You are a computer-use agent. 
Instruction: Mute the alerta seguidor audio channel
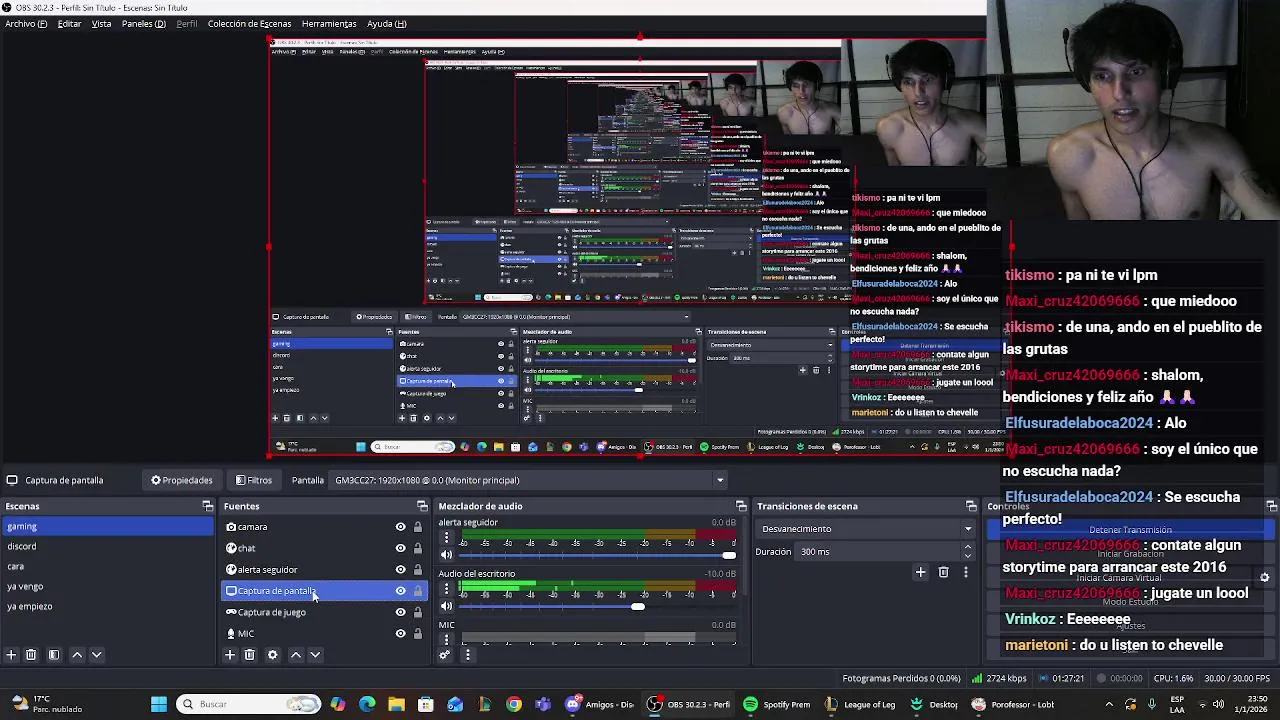(446, 555)
